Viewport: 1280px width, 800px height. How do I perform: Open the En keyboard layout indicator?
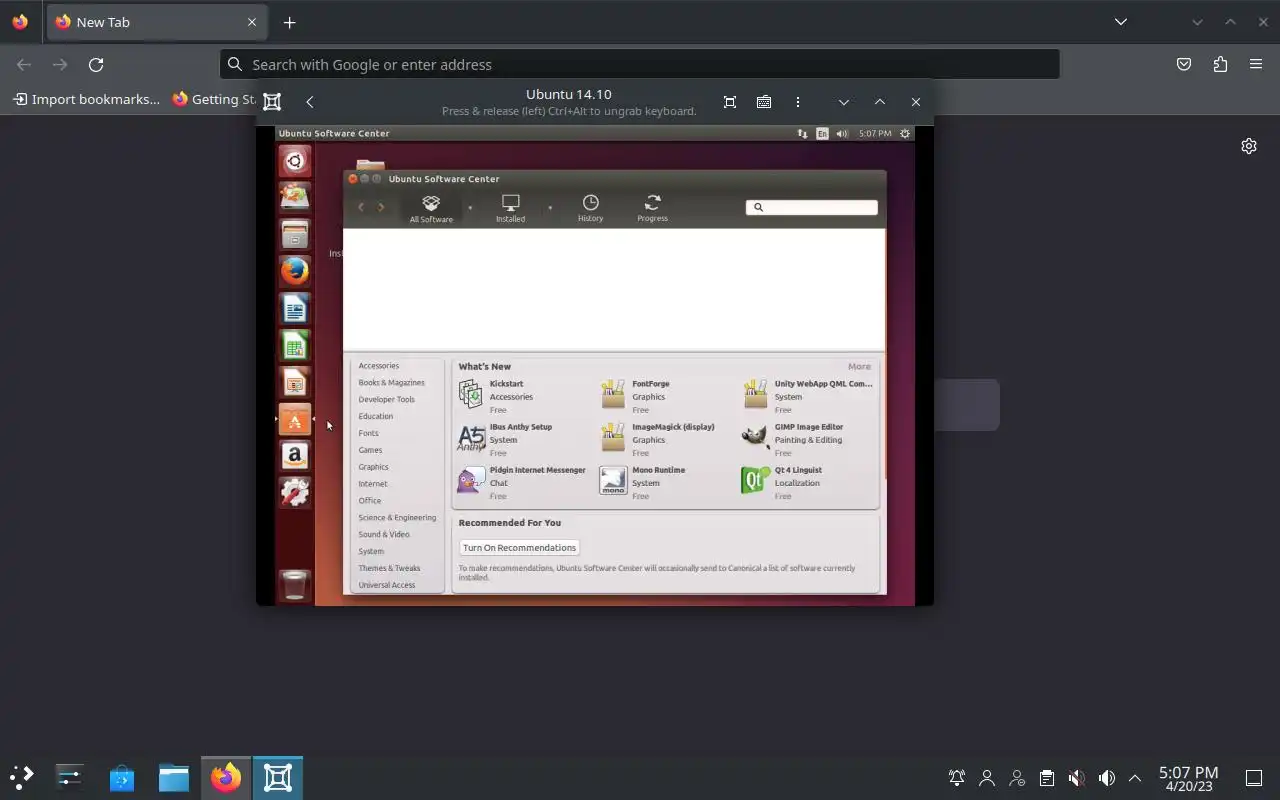pyautogui.click(x=822, y=133)
